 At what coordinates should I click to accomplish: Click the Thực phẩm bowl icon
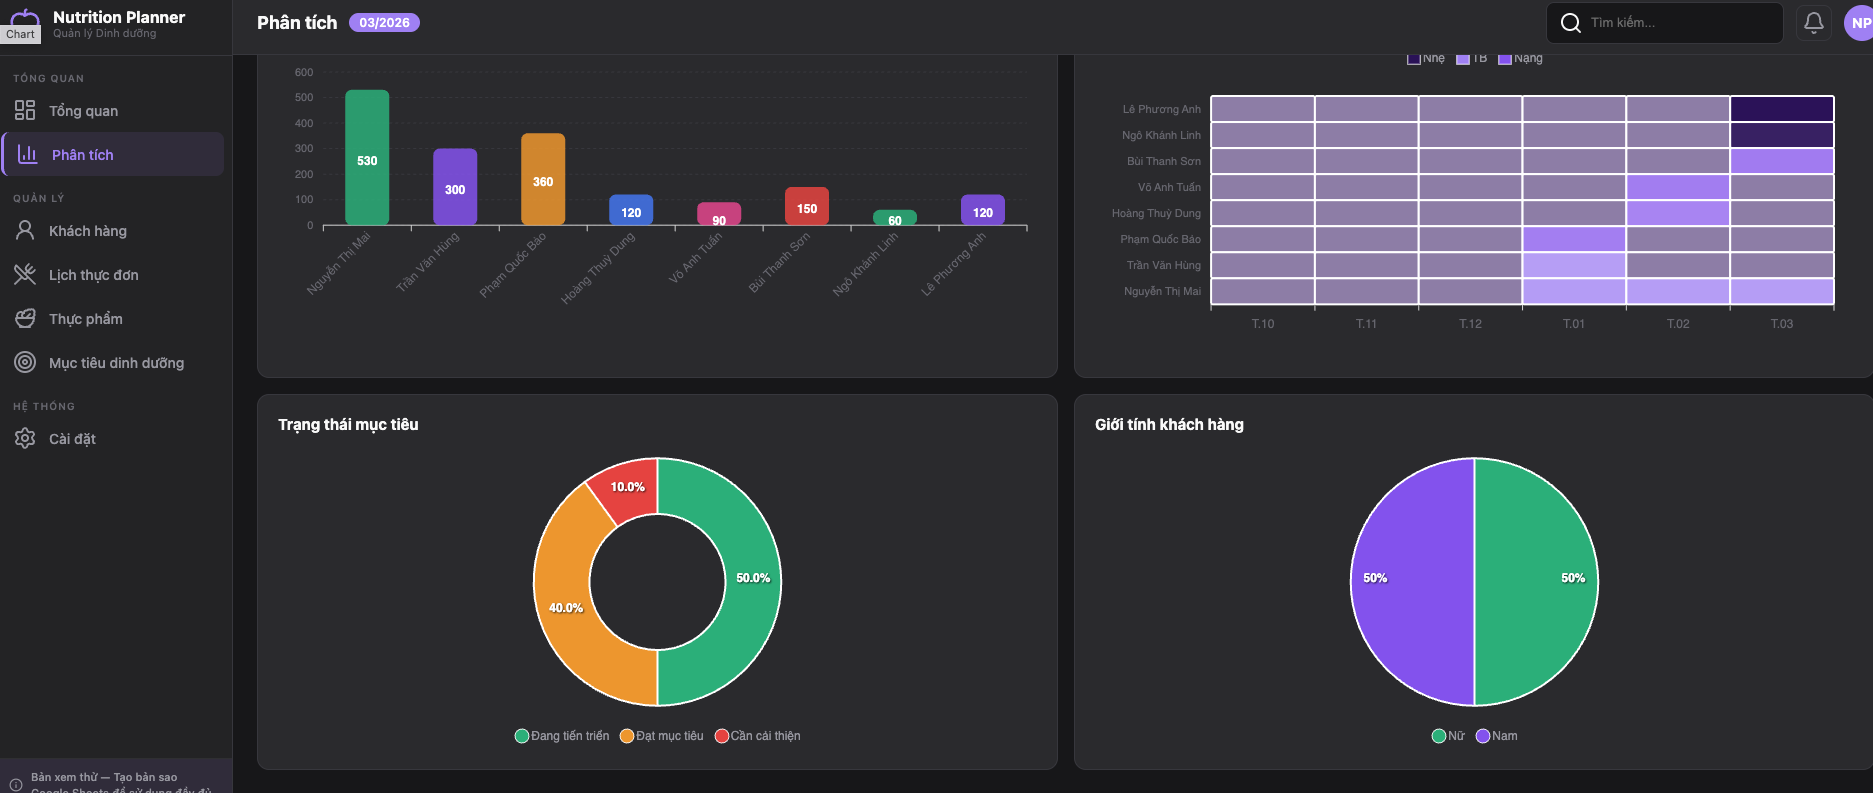[x=25, y=318]
